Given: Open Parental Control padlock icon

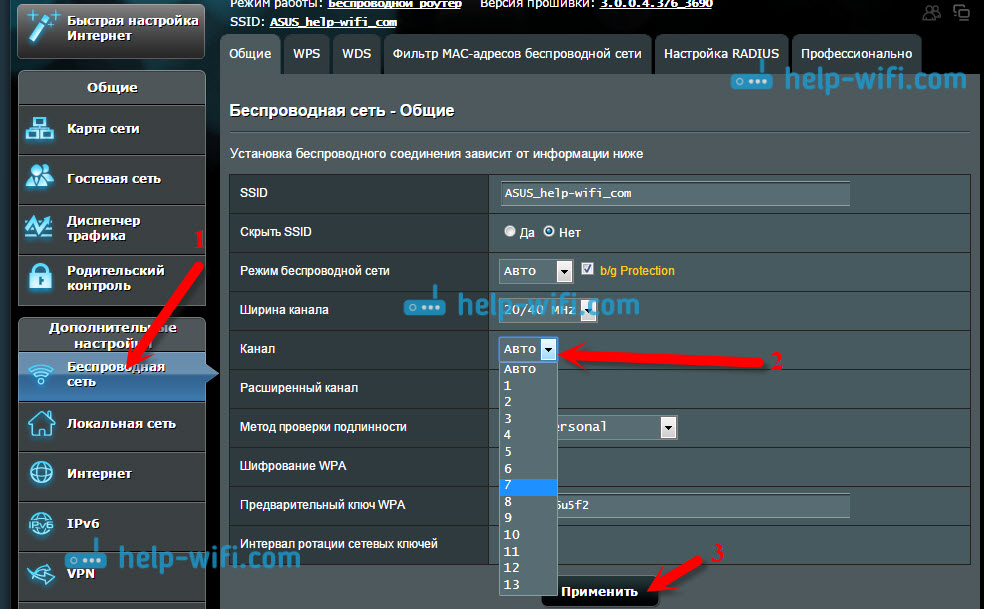Looking at the screenshot, I should (x=41, y=278).
